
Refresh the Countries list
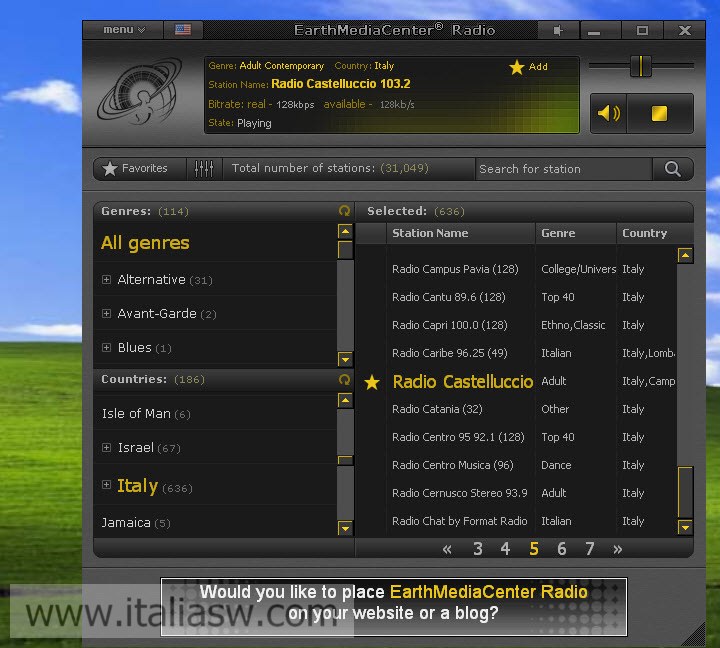344,379
